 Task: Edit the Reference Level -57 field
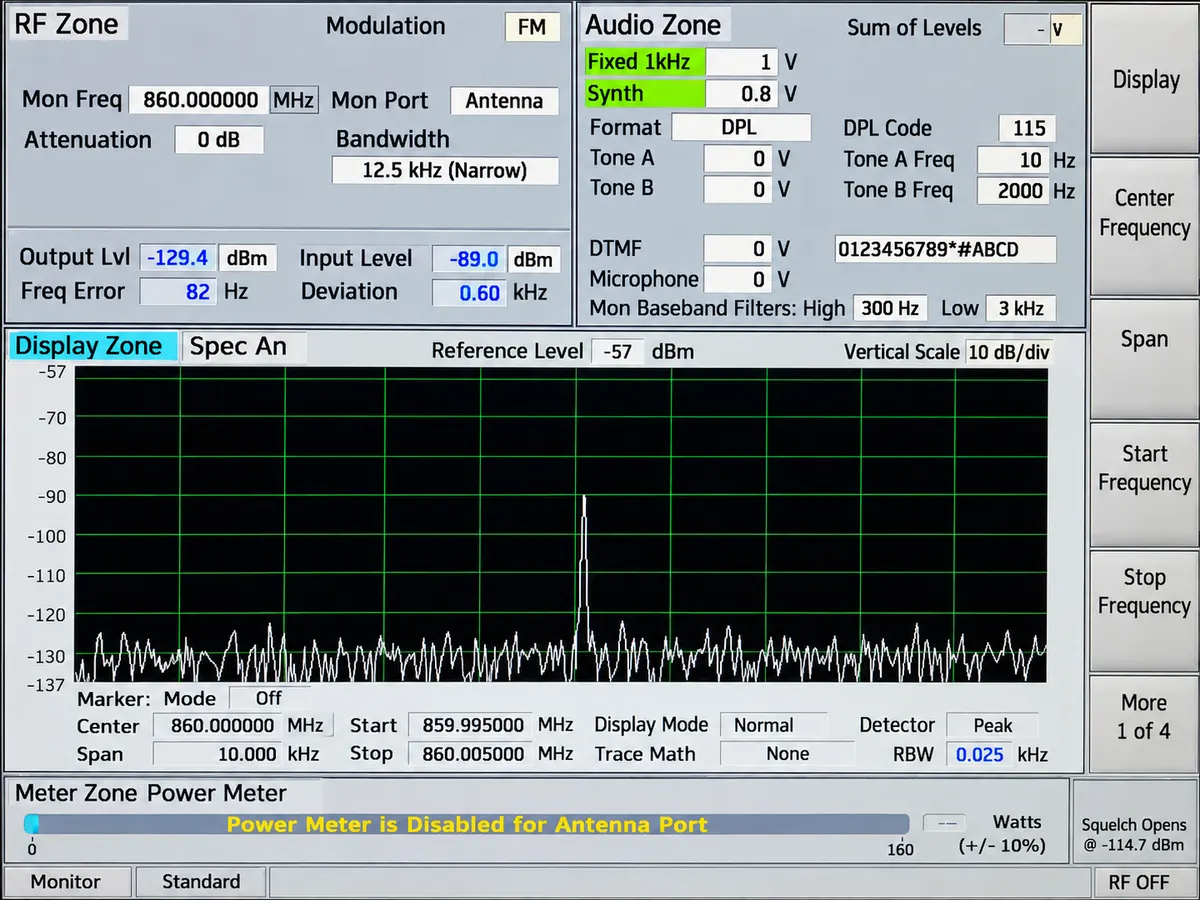coord(618,352)
